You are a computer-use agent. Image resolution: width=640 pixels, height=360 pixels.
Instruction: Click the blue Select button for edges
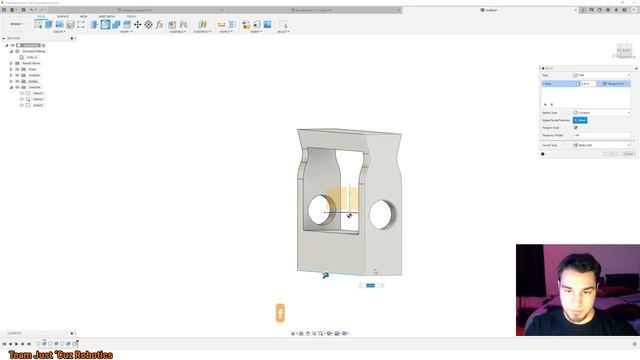click(580, 120)
